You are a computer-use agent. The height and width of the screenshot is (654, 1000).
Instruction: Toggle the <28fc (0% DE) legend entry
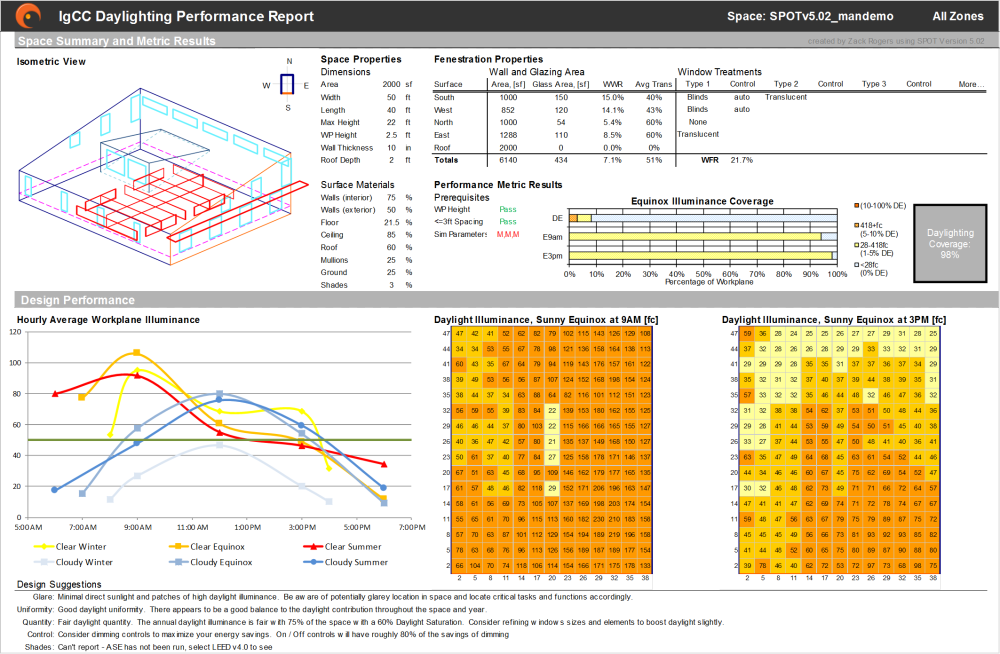[x=856, y=264]
